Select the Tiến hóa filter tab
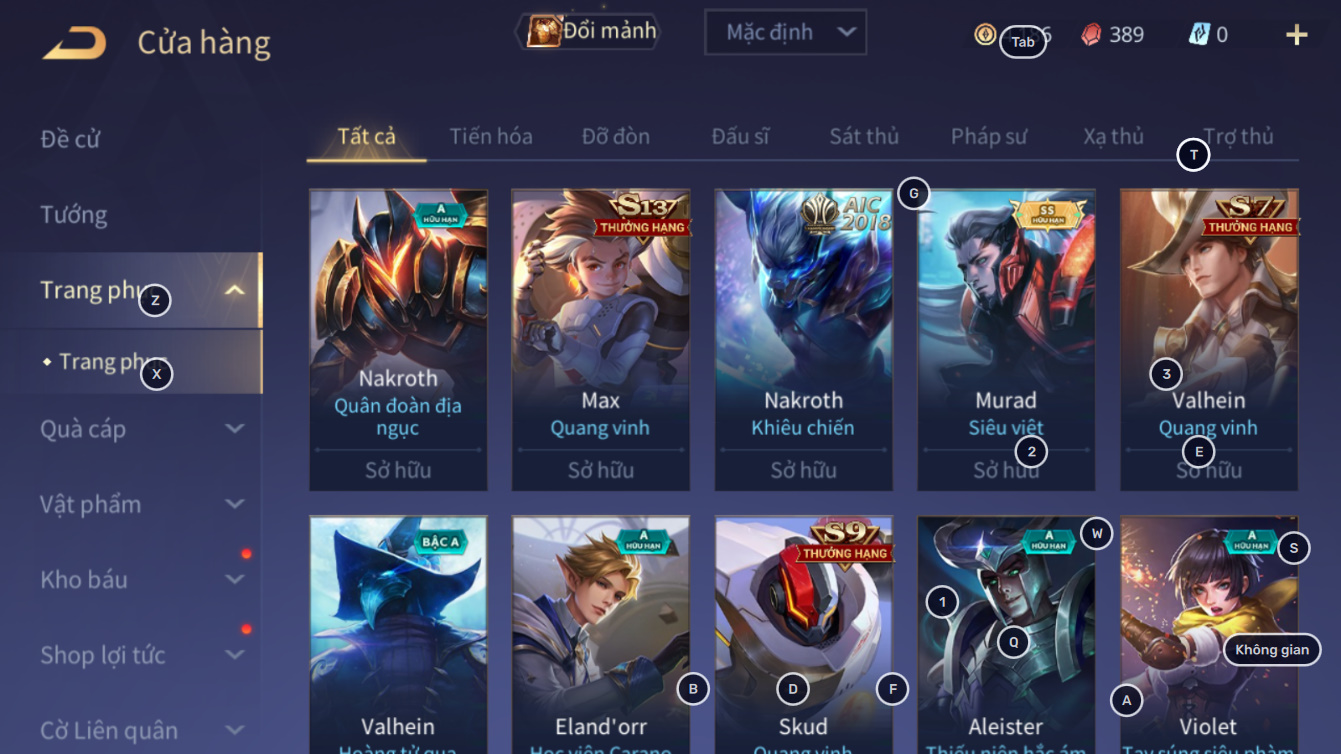 490,137
